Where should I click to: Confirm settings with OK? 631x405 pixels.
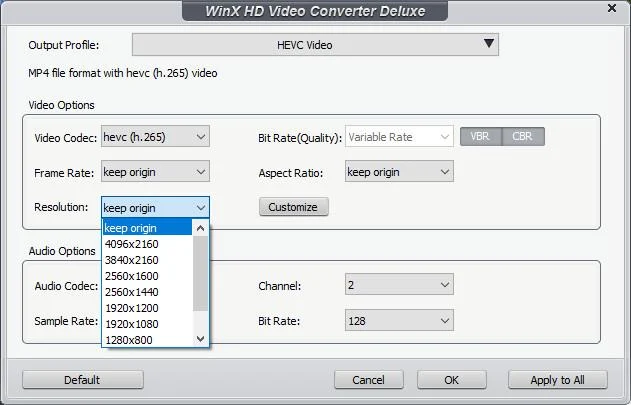pos(452,380)
